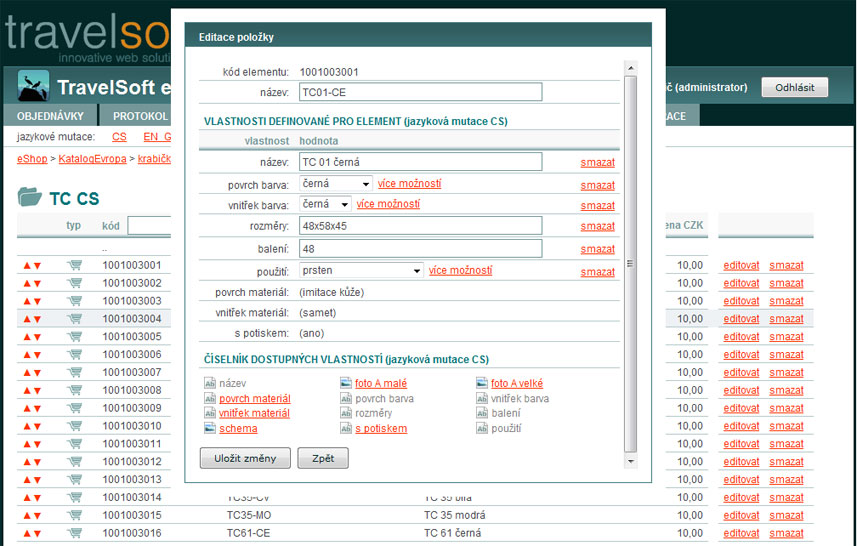The image size is (857, 546).
Task: Delete the rozměry property via smazat
Action: tap(597, 226)
